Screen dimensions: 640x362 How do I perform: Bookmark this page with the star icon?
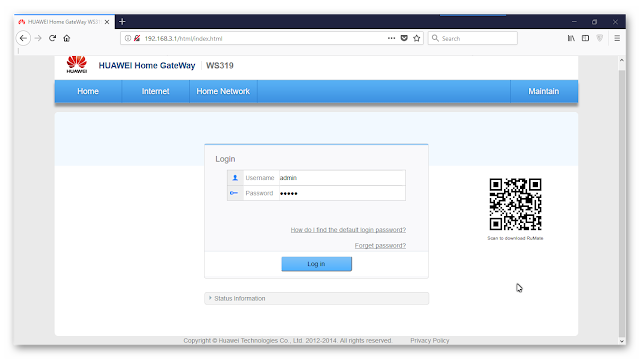coord(416,38)
